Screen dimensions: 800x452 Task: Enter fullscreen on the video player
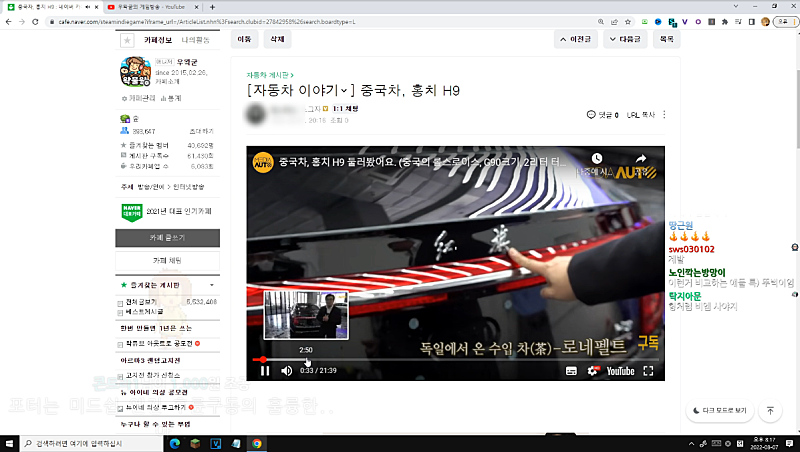click(648, 371)
